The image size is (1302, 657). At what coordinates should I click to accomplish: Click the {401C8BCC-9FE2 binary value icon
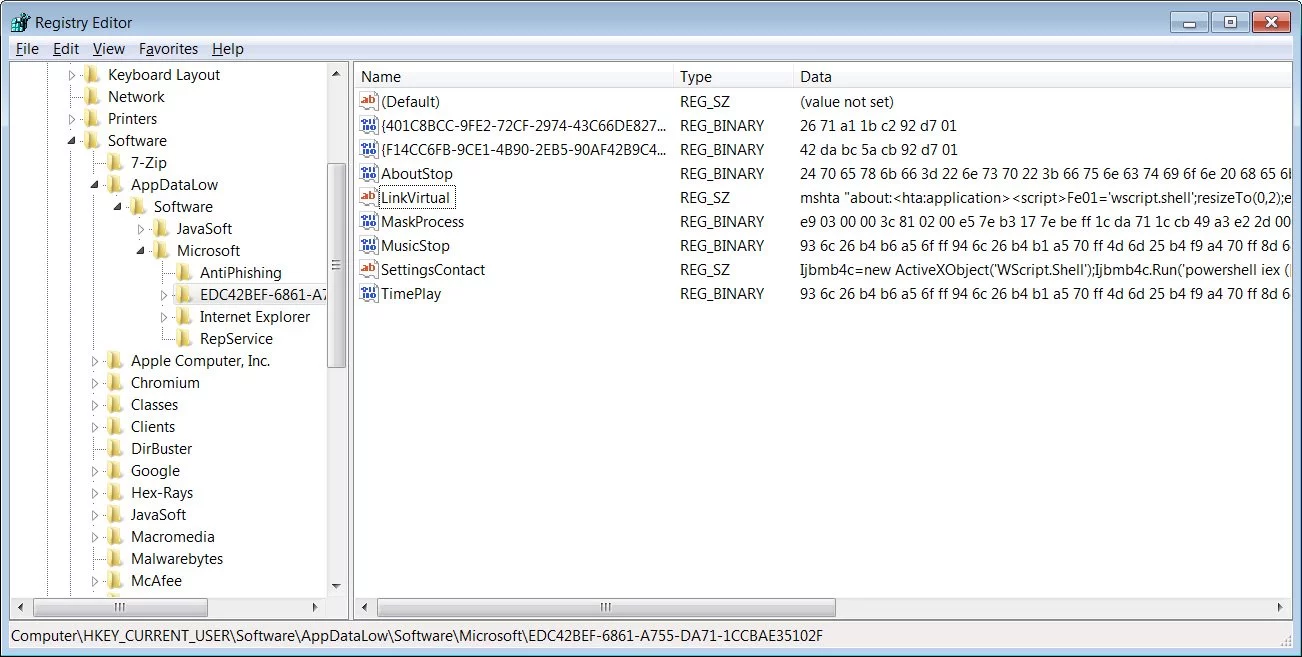coord(369,126)
